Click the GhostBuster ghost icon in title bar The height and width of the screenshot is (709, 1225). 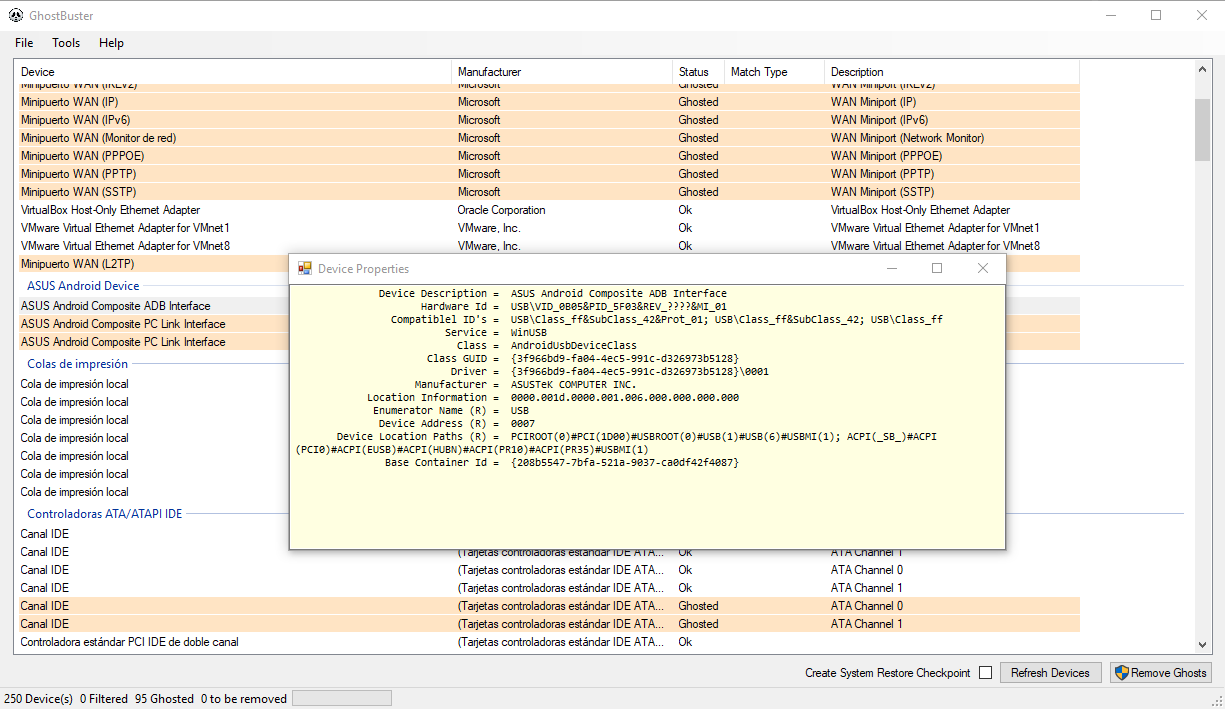coord(16,15)
